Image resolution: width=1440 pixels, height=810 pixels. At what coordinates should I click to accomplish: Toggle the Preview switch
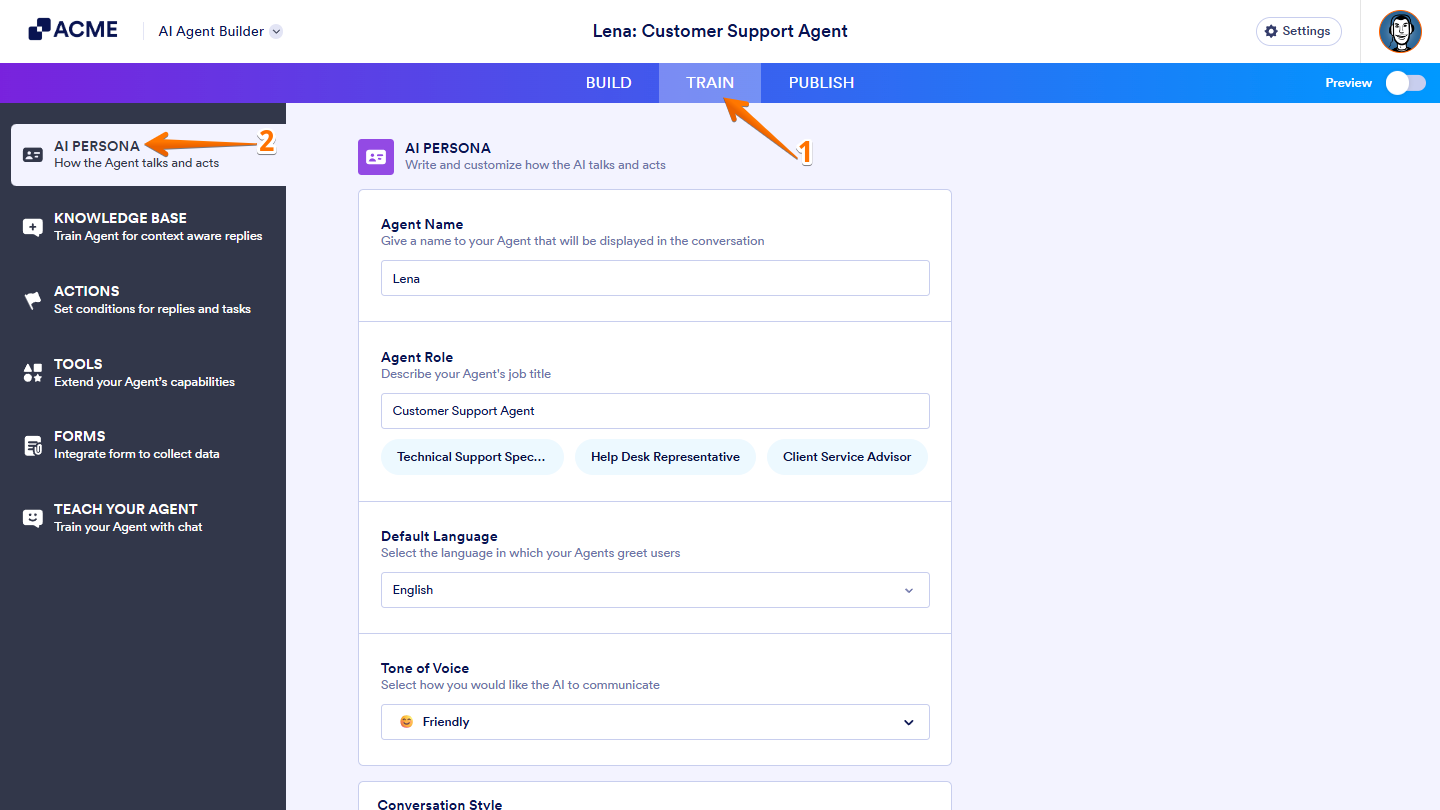point(1405,83)
